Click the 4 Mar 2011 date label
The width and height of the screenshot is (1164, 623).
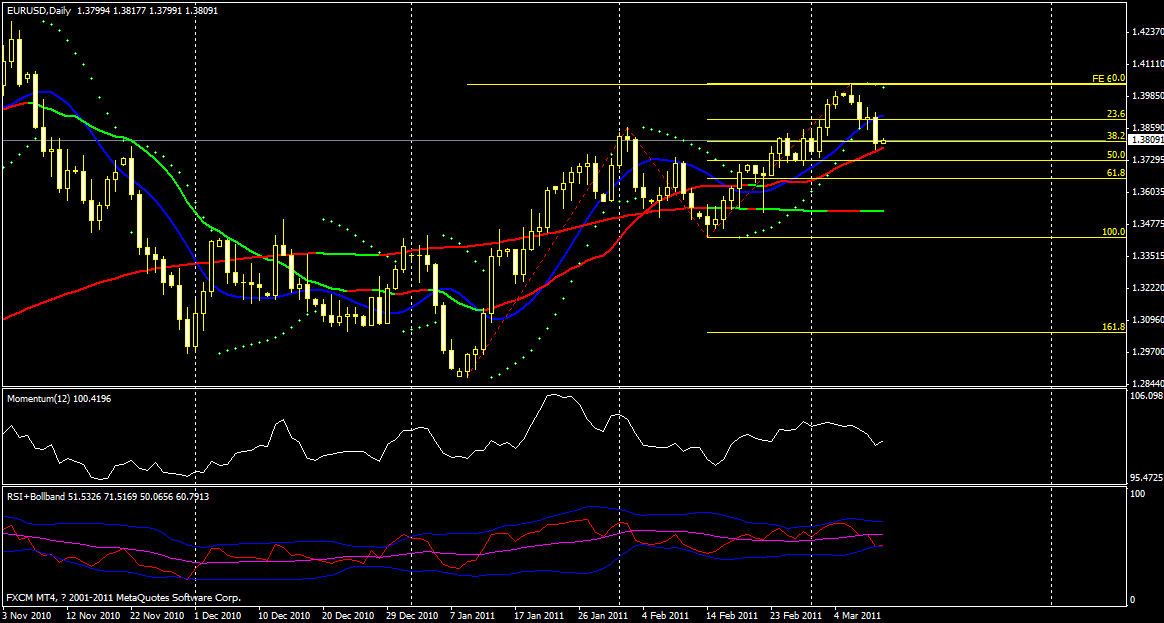[857, 616]
